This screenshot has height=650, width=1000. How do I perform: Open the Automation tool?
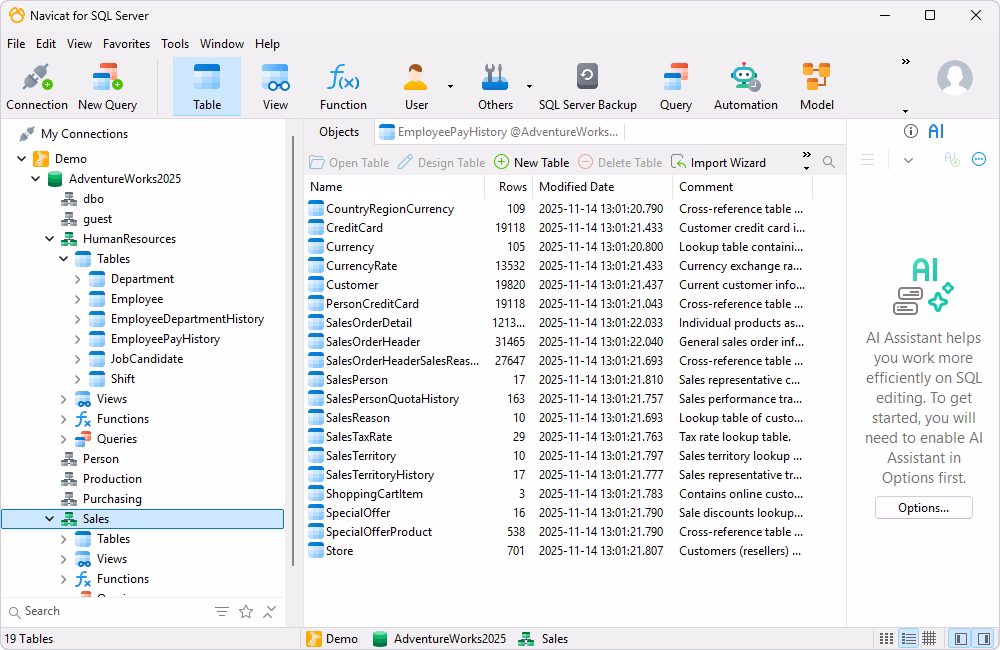tap(746, 87)
